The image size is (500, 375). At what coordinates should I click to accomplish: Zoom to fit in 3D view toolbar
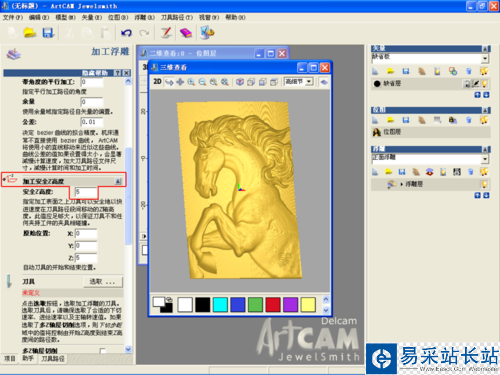point(225,82)
